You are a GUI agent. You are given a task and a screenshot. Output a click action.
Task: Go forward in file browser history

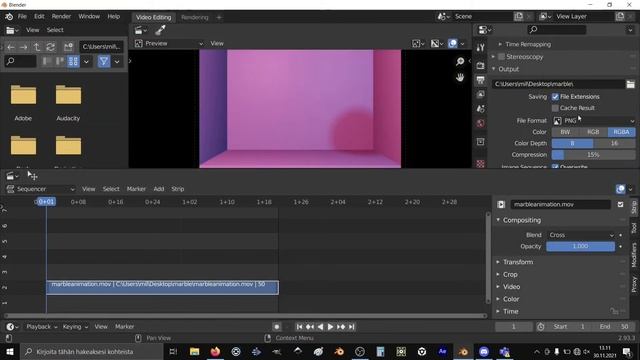pos(24,47)
